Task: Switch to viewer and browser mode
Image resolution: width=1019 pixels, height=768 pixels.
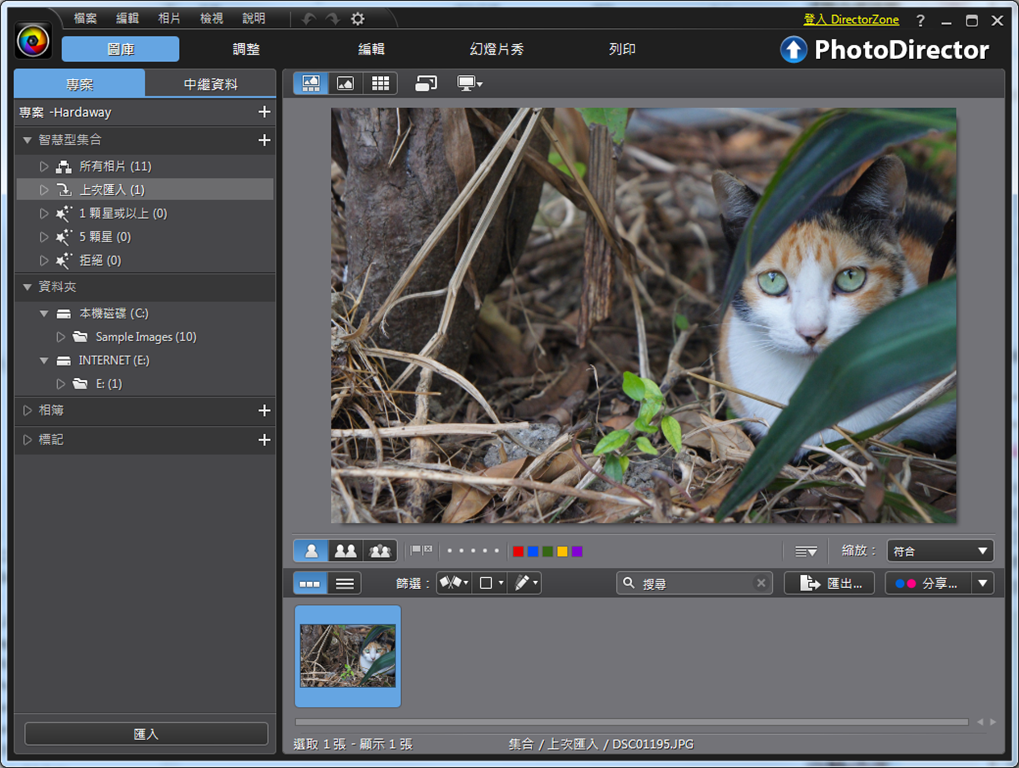Action: (x=311, y=83)
